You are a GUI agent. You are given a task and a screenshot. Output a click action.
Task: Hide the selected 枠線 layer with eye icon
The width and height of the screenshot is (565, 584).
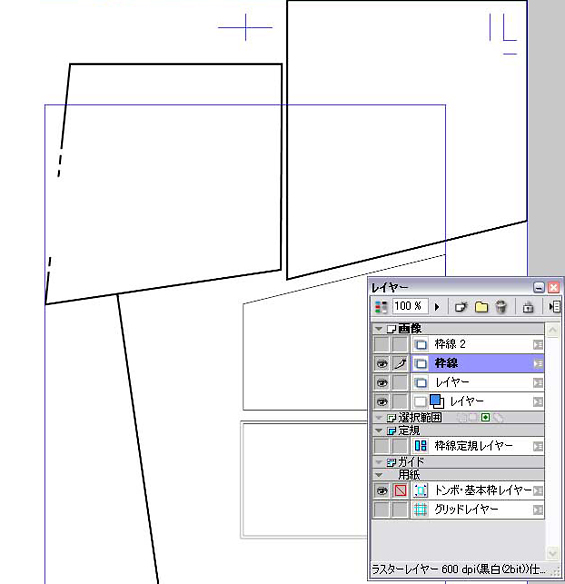point(382,364)
